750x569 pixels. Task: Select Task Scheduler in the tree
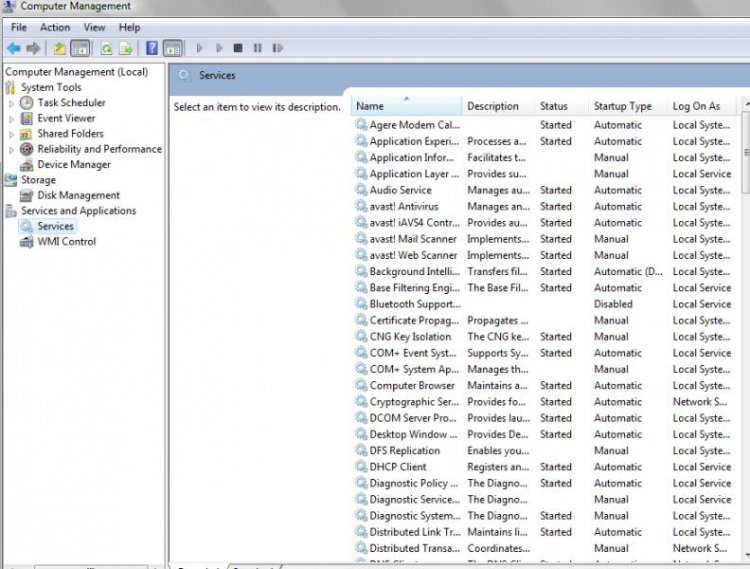pyautogui.click(x=71, y=102)
